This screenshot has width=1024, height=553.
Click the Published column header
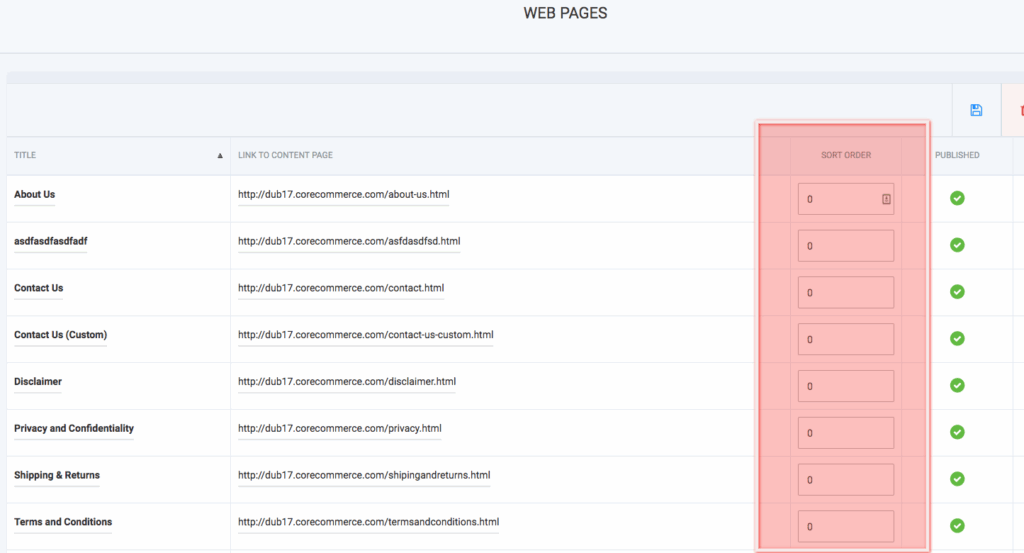[957, 155]
